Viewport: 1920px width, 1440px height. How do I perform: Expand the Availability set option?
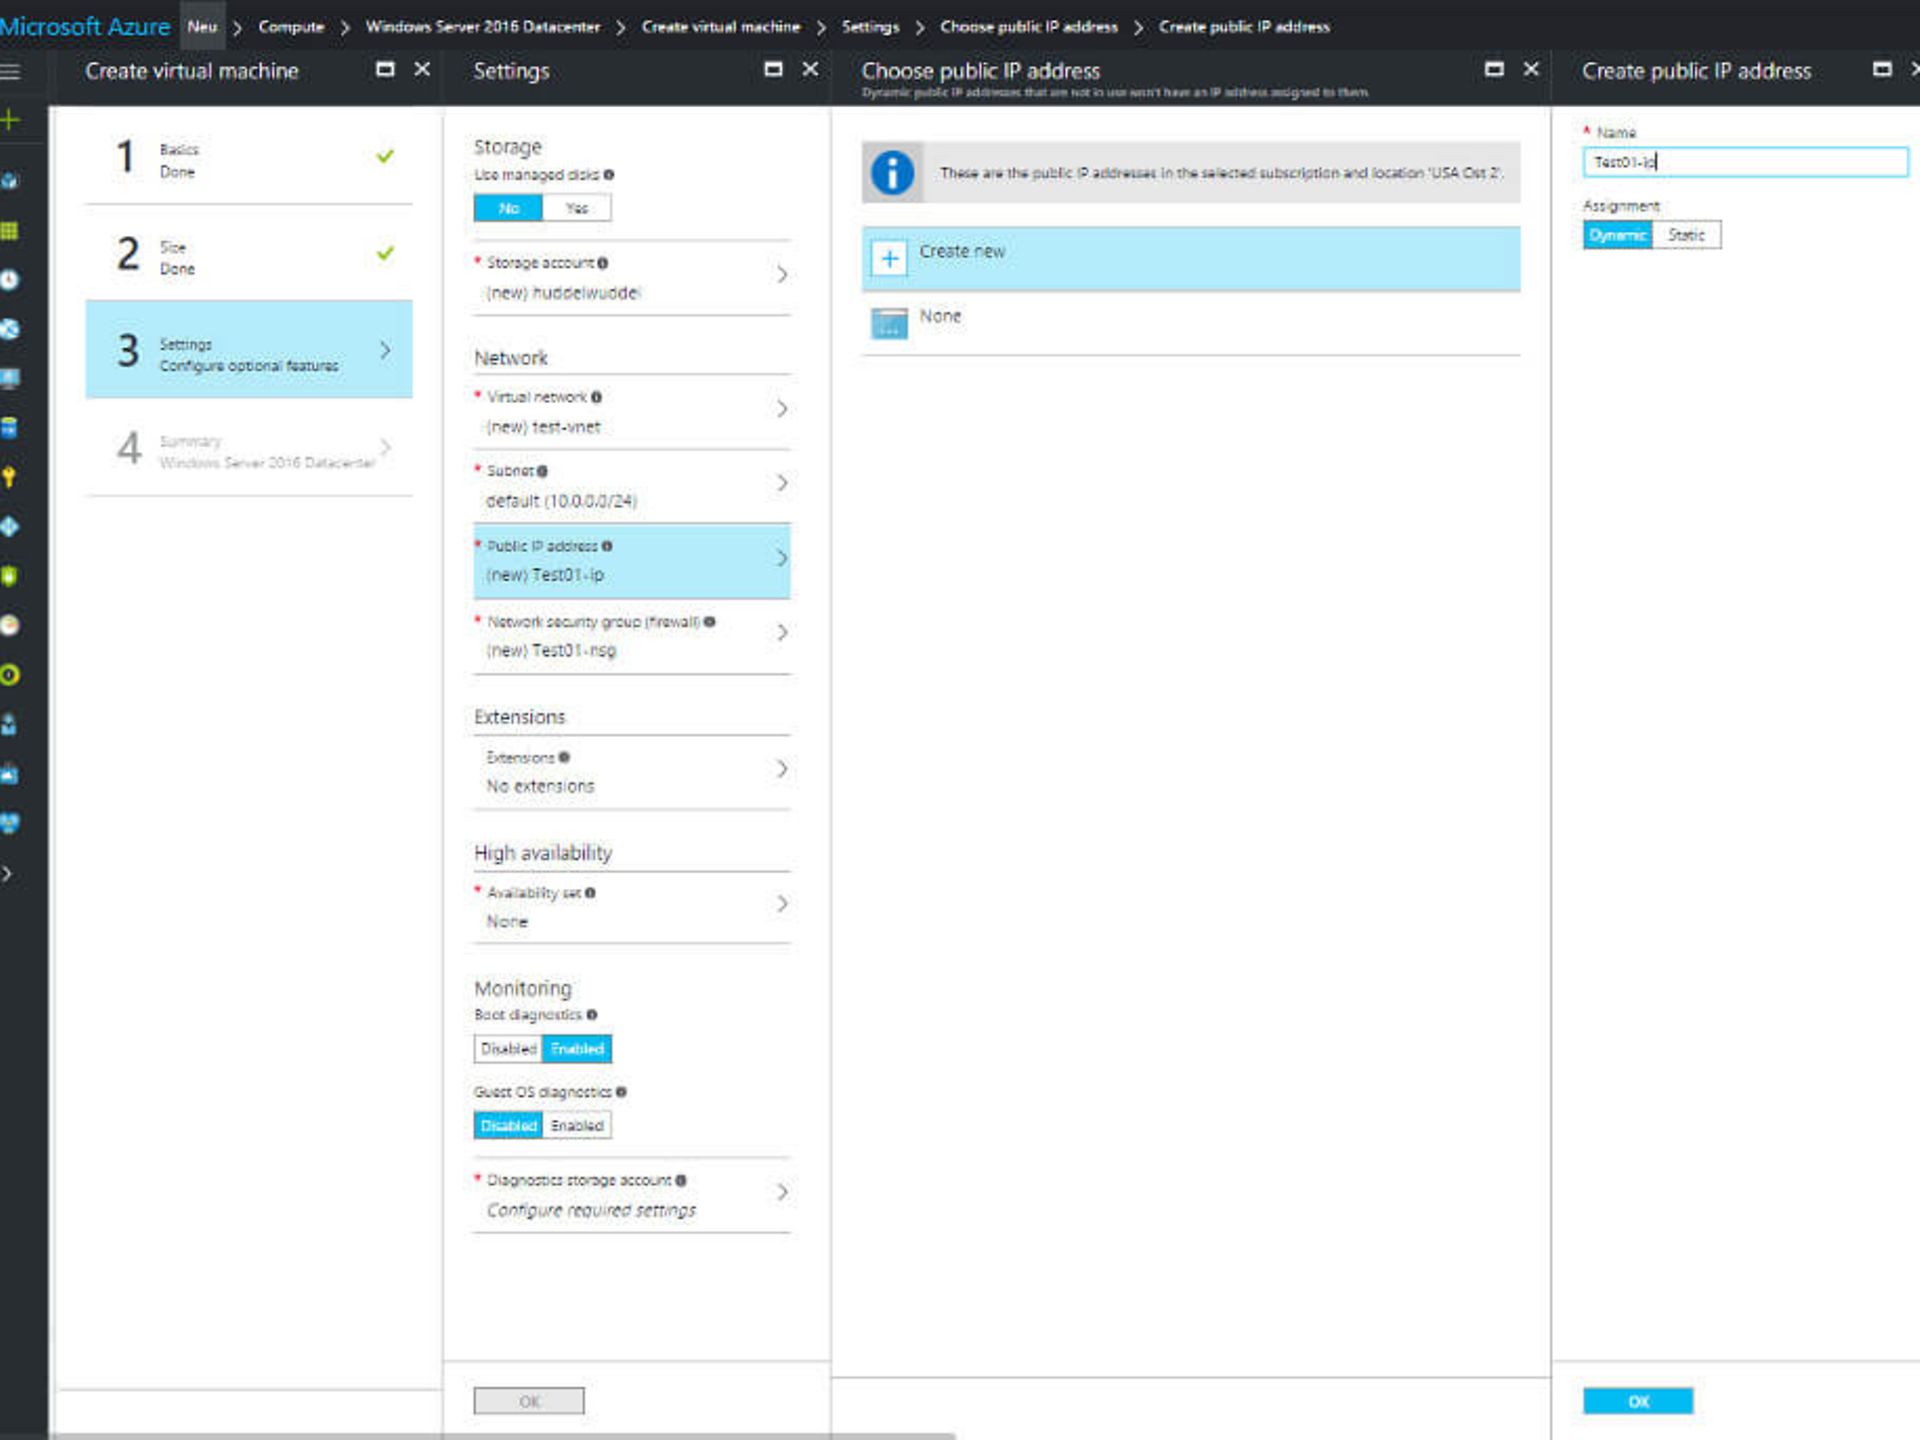click(782, 905)
